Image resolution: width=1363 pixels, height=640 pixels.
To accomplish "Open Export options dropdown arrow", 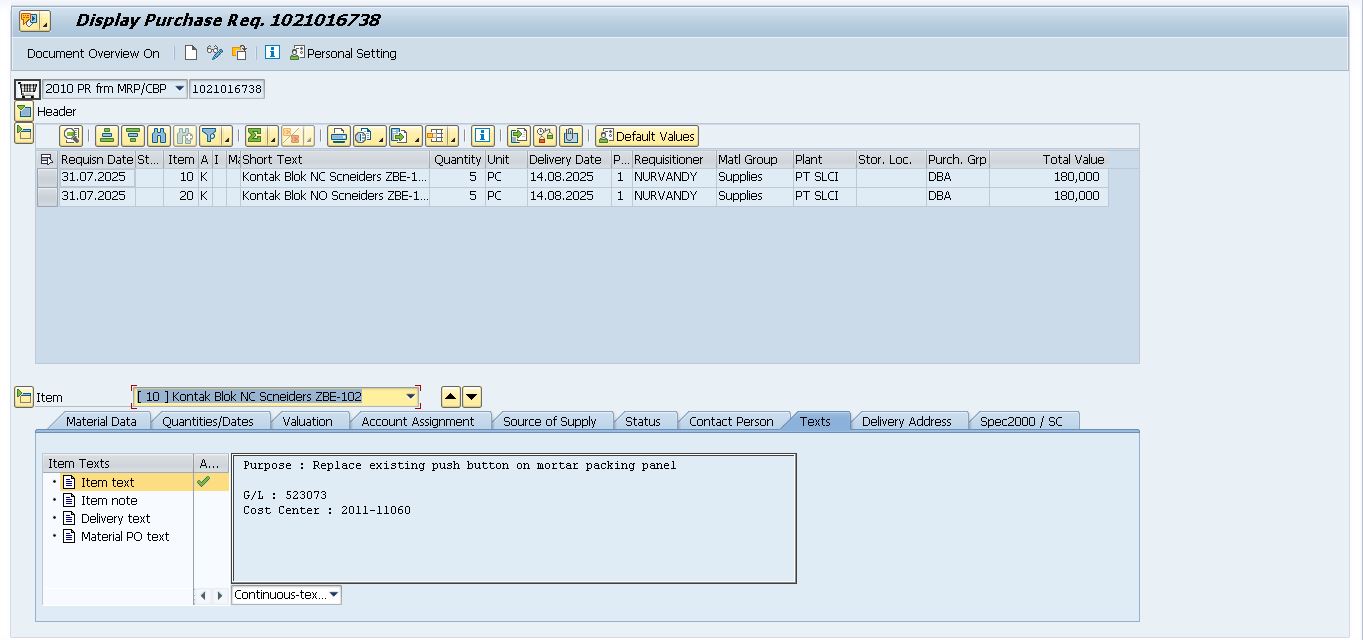I will (x=417, y=136).
